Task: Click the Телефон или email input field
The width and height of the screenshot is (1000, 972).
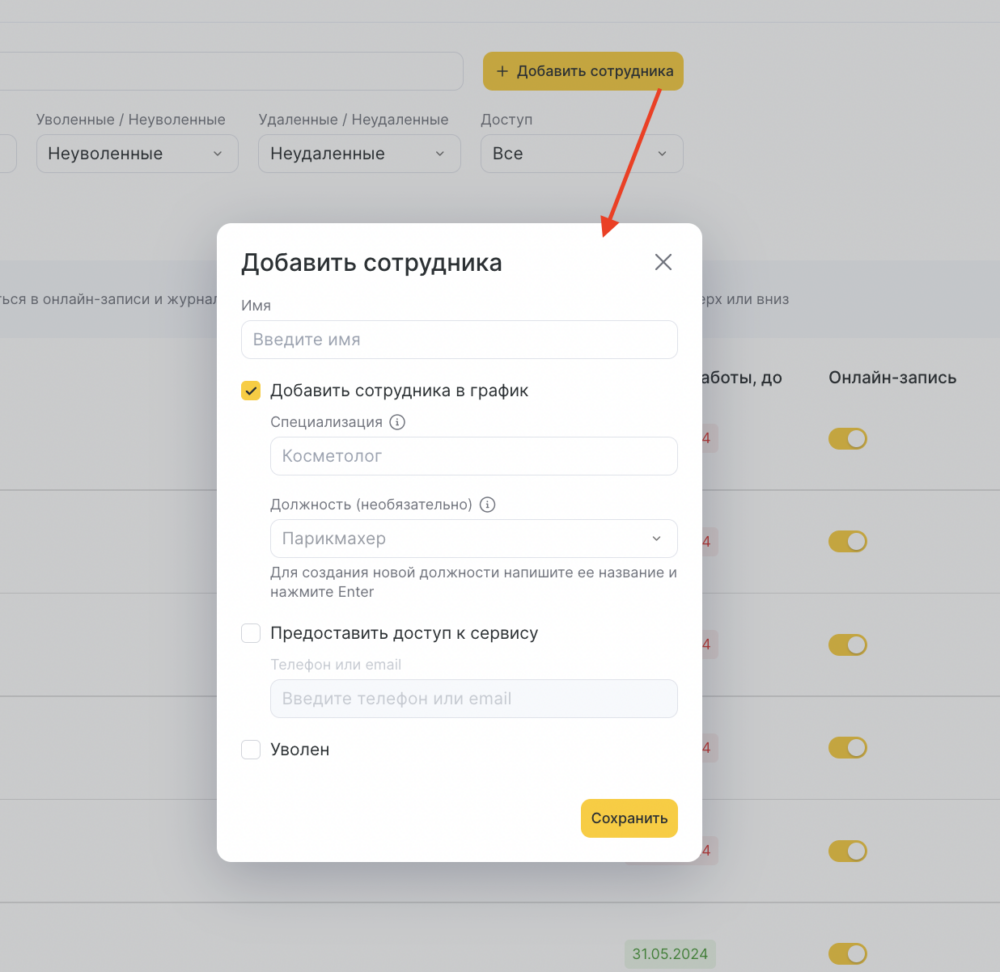Action: [x=473, y=698]
